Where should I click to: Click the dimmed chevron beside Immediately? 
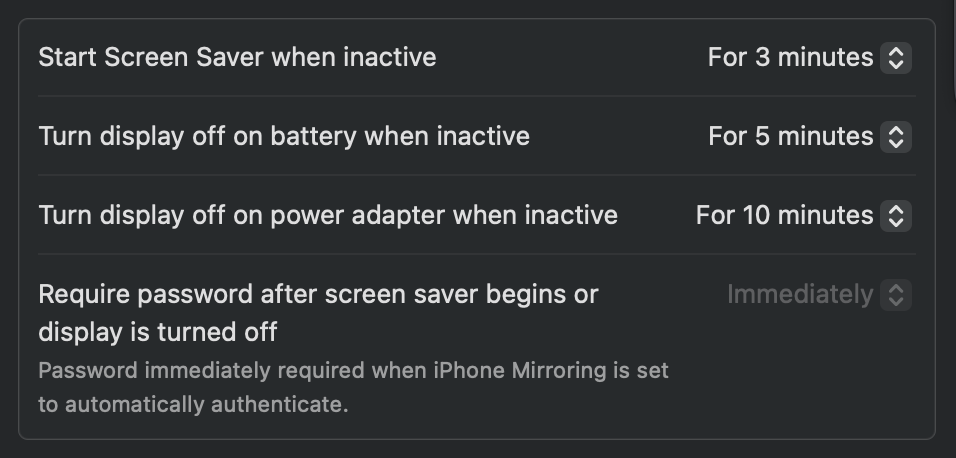895,295
